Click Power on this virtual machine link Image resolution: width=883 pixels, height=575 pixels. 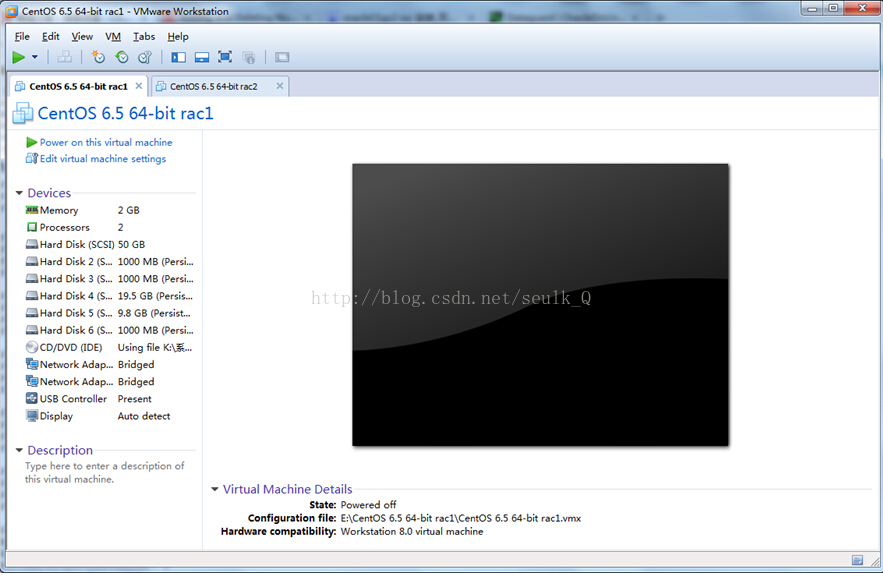pyautogui.click(x=106, y=142)
